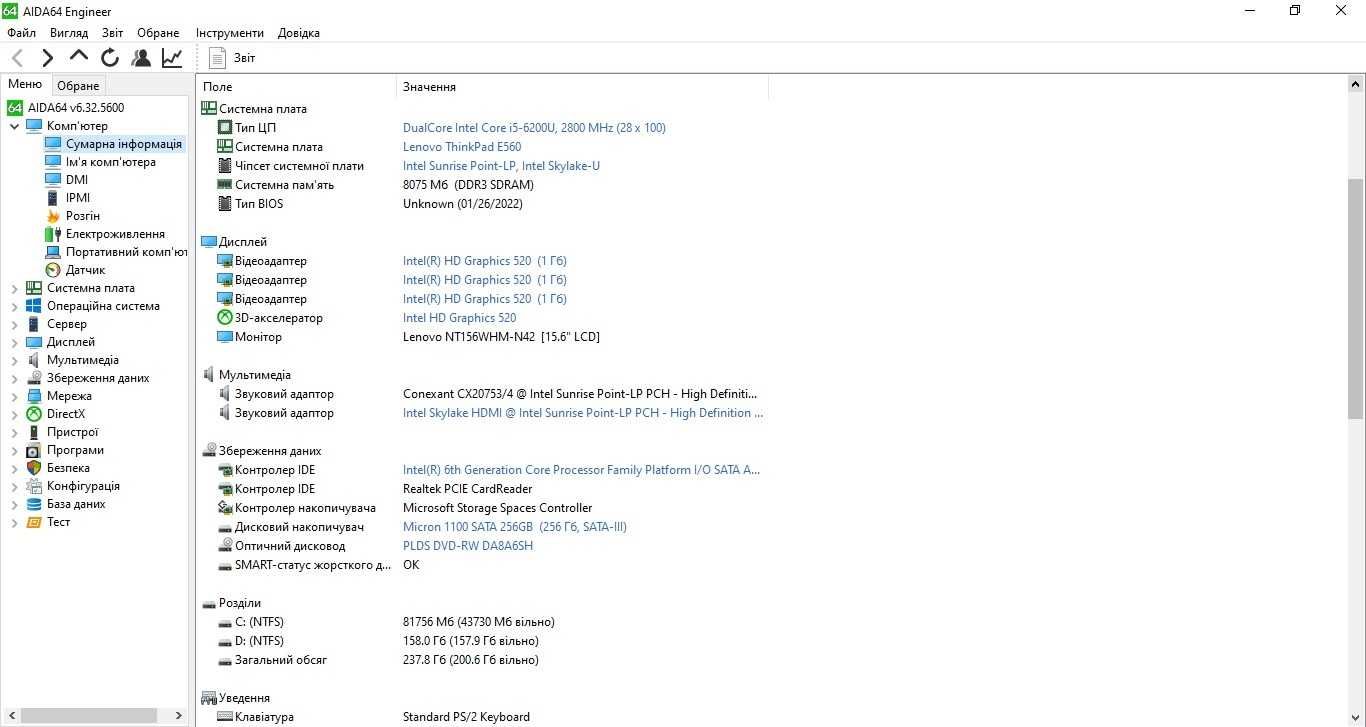Click the horizontal scrollbar in tree panel

click(88, 716)
